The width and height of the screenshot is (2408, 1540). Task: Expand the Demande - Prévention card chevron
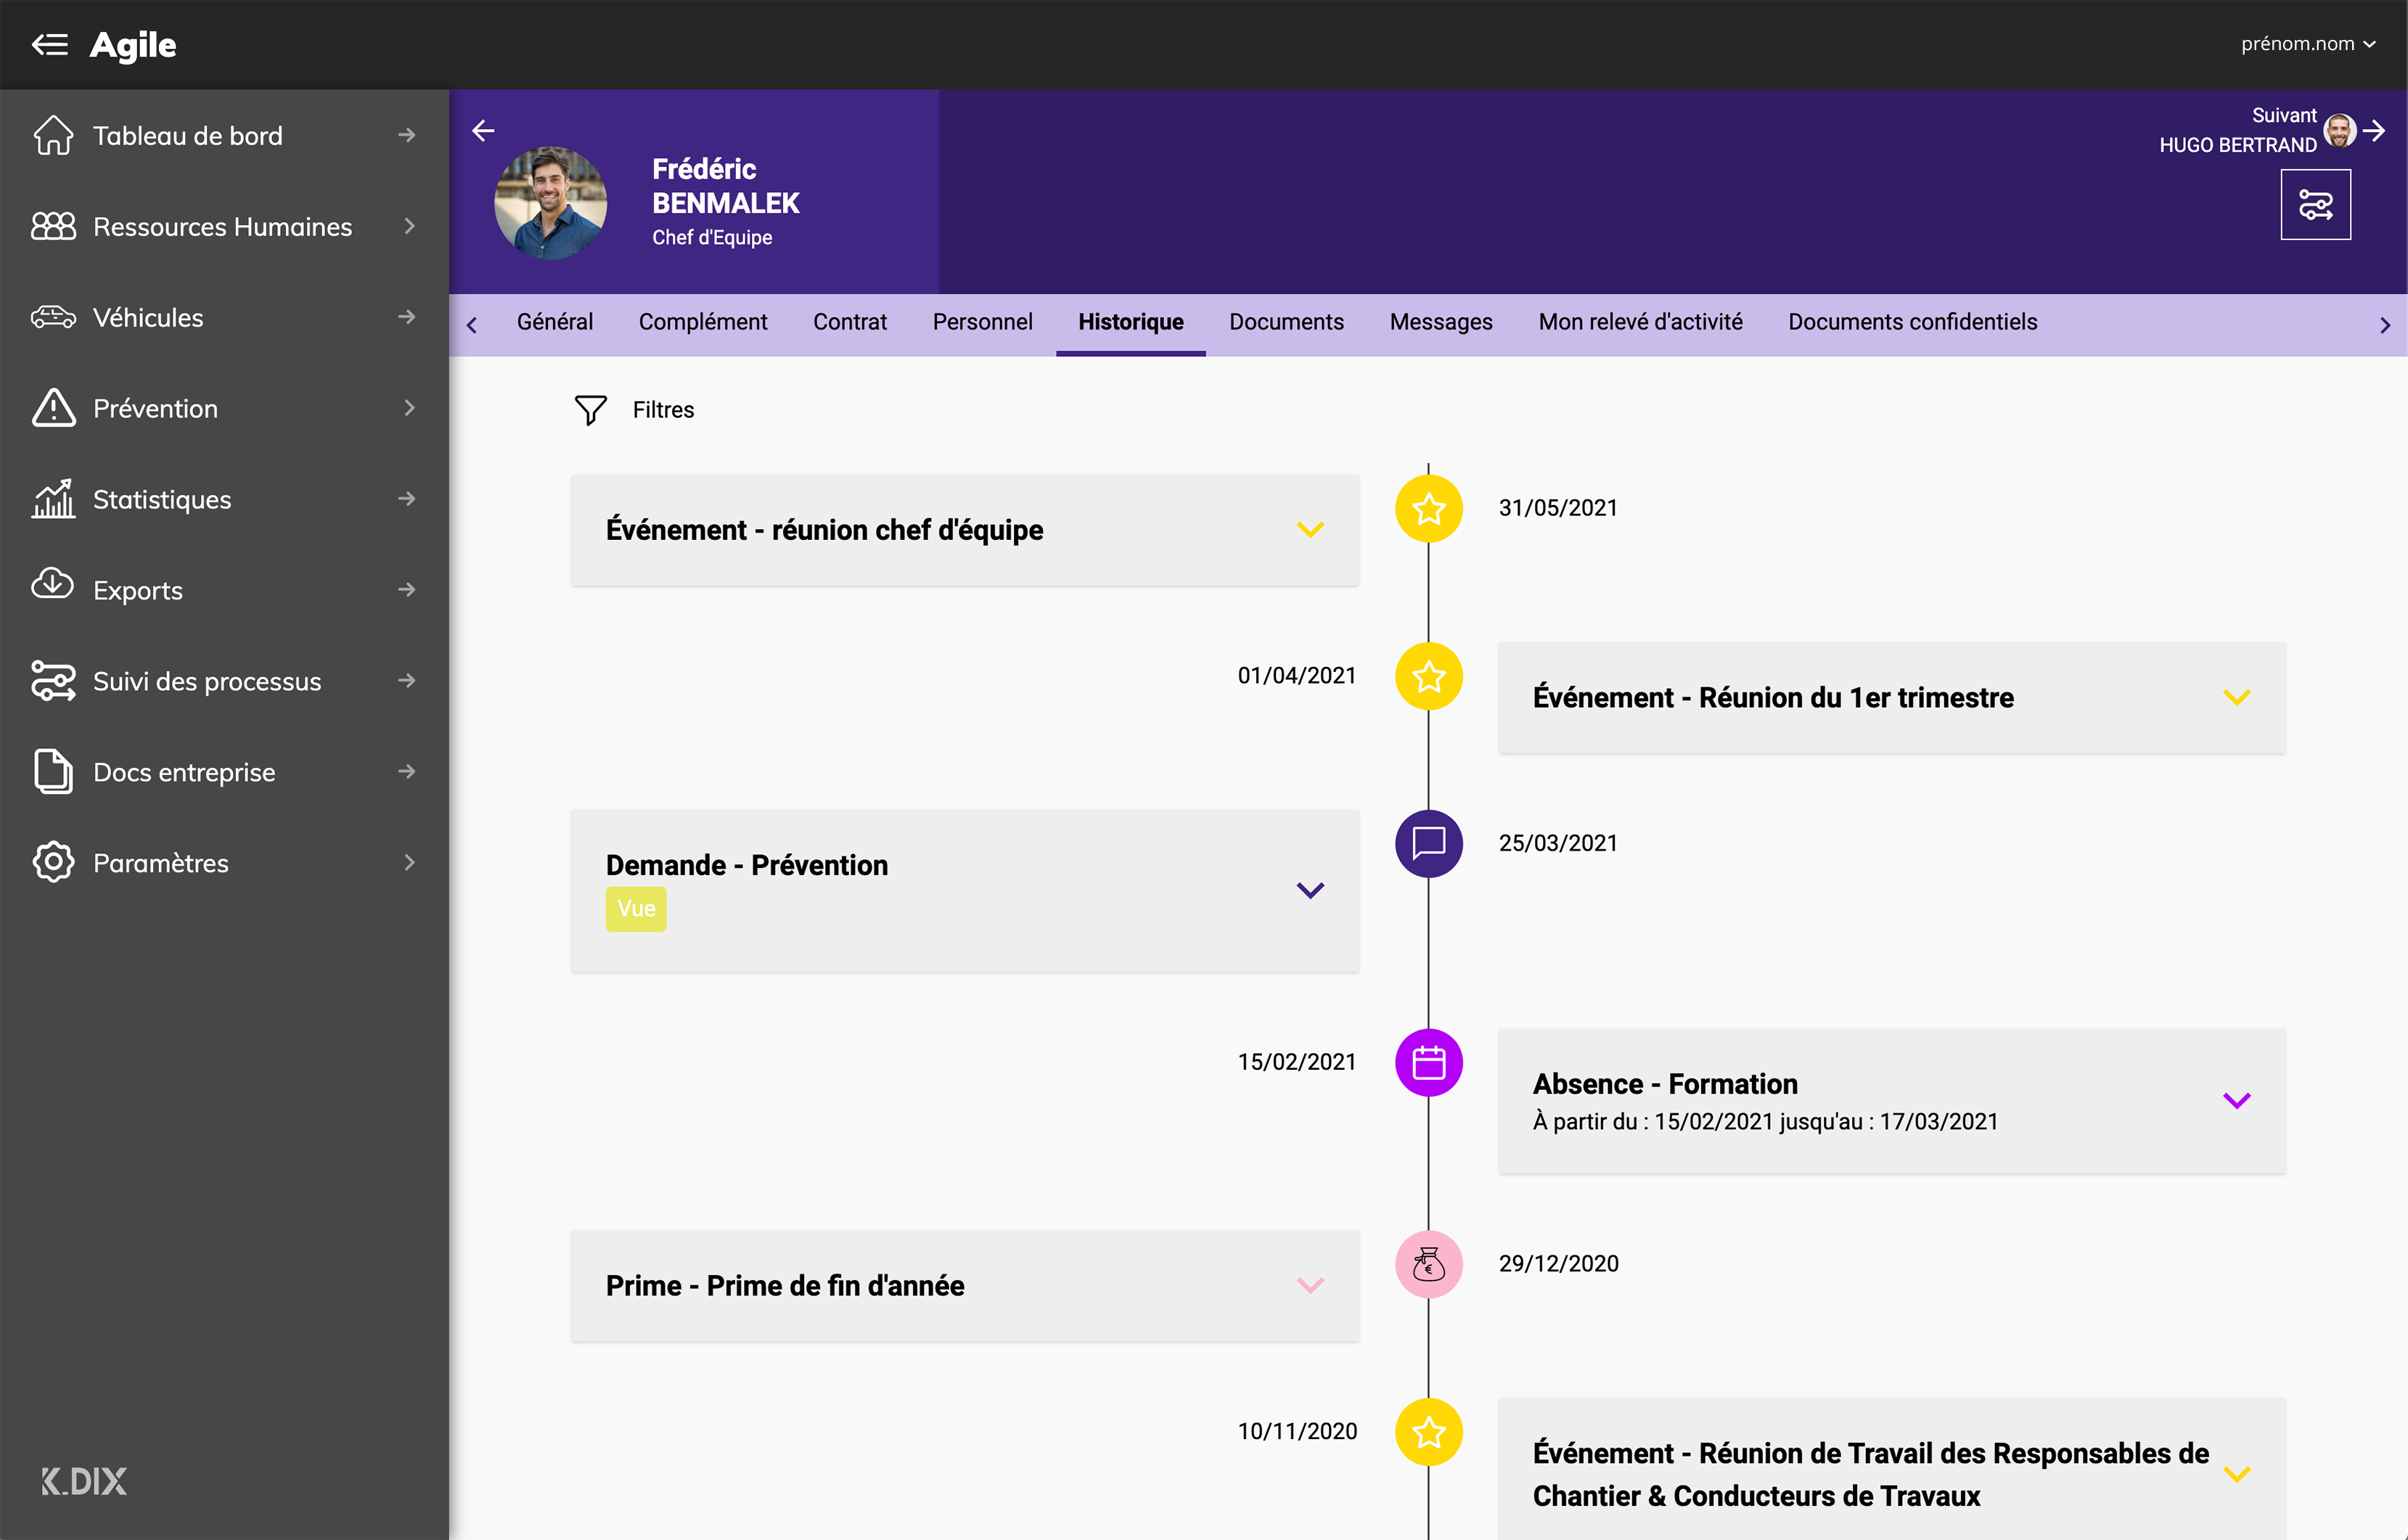coord(1310,890)
